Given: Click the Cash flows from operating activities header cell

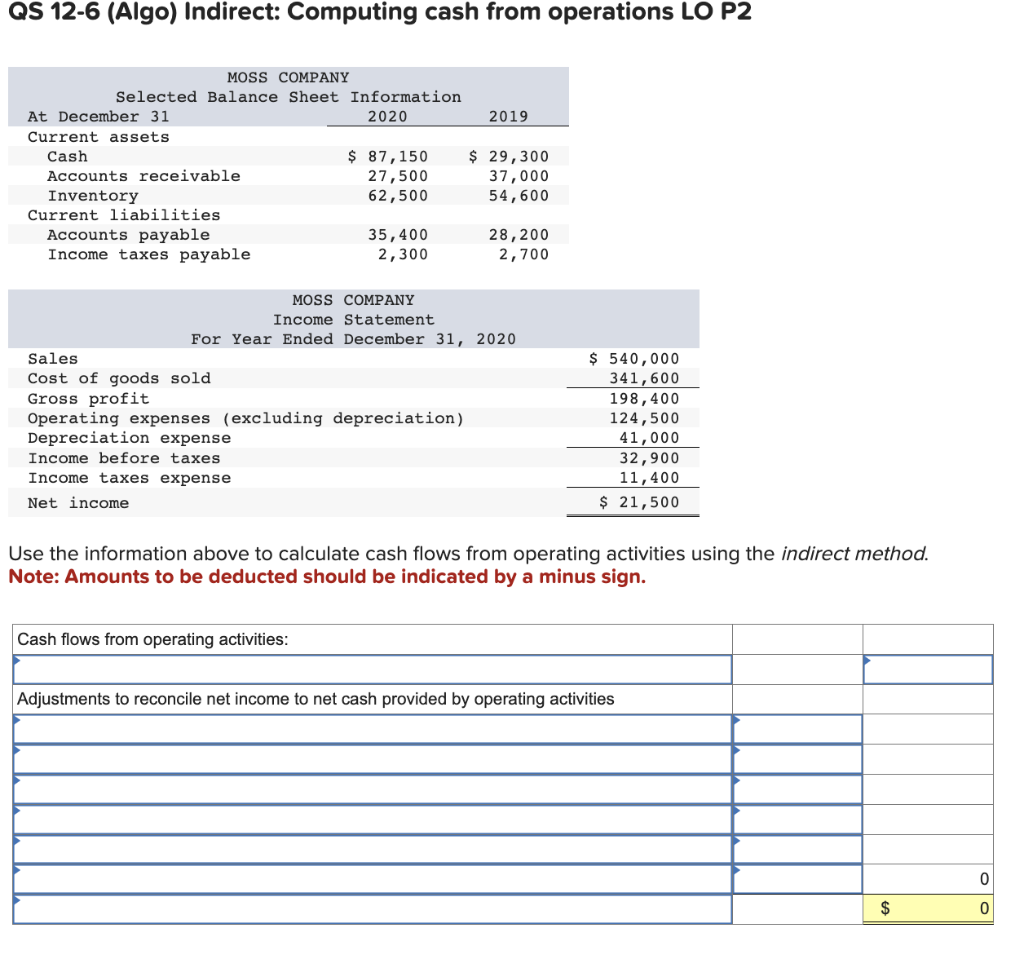Looking at the screenshot, I should (x=370, y=638).
